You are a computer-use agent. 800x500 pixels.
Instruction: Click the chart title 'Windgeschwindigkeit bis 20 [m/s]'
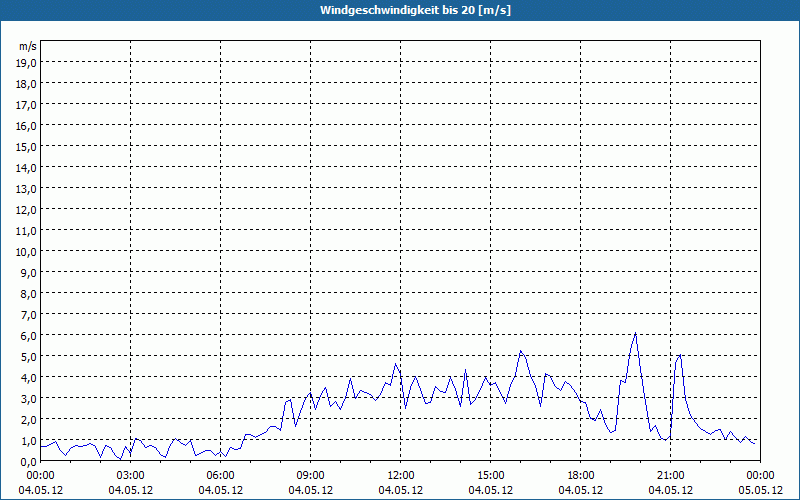click(415, 10)
